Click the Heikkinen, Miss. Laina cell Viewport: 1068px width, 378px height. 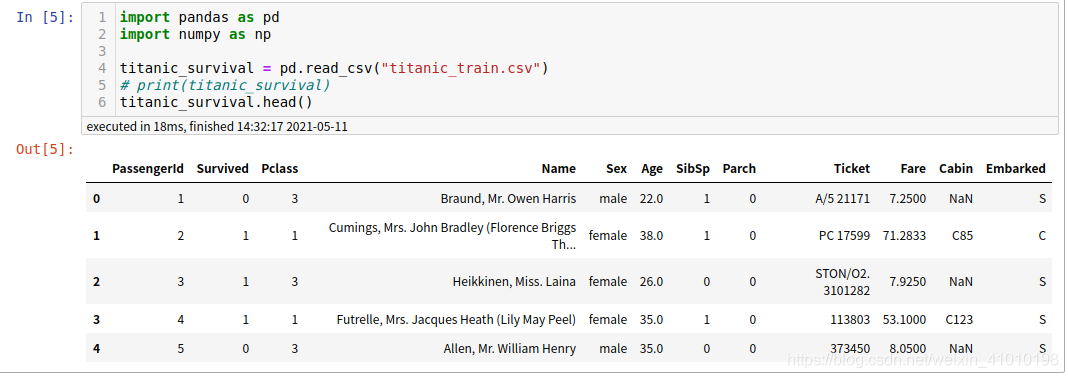coord(514,281)
